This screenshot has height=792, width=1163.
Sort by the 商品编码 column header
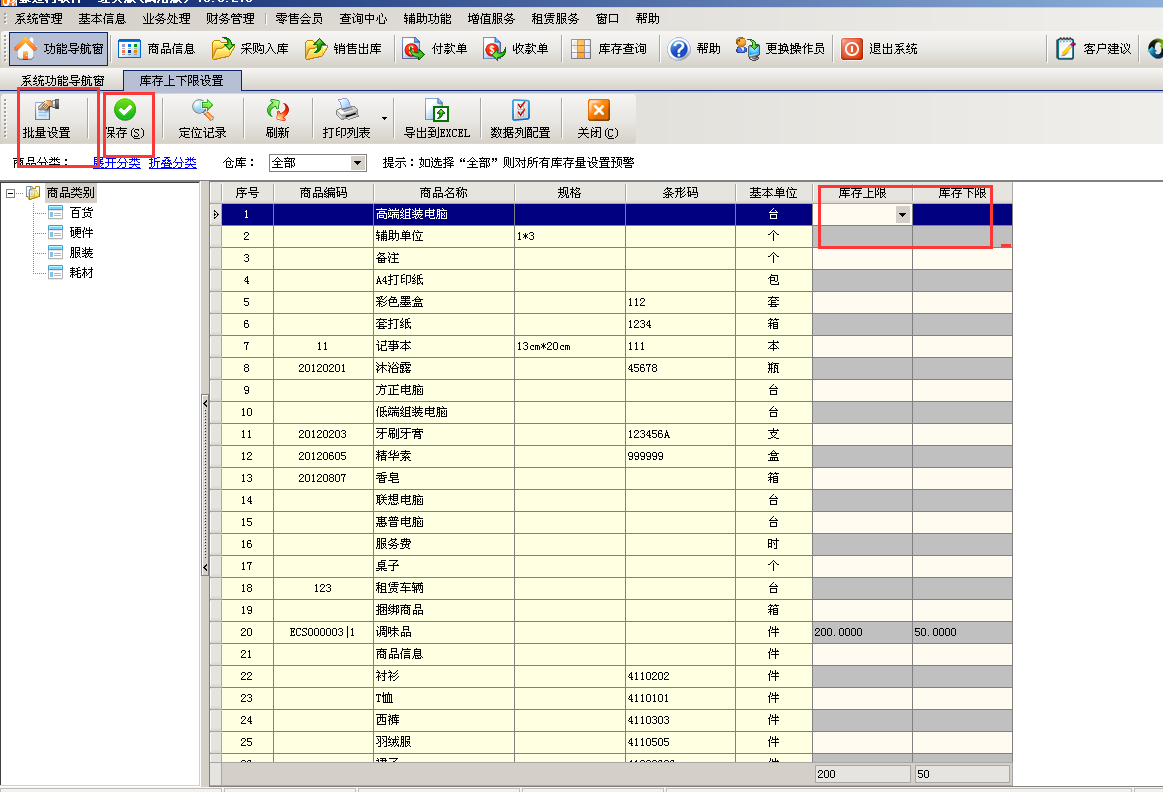323,193
